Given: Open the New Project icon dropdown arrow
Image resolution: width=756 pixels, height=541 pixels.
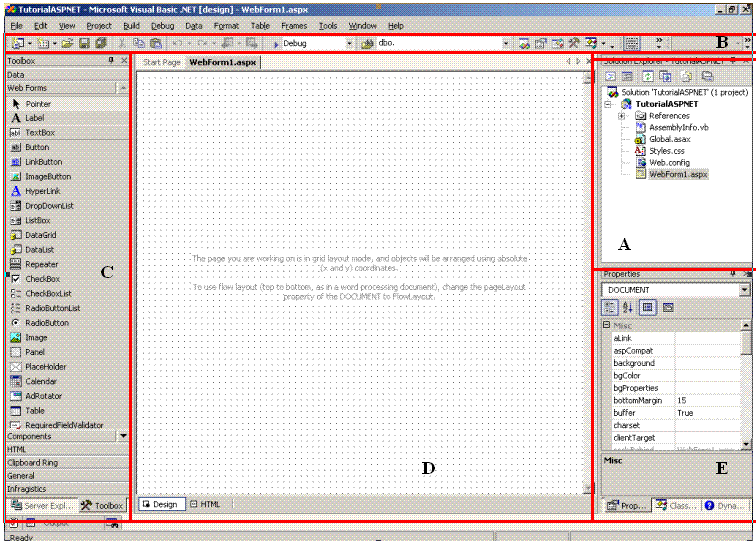Looking at the screenshot, I should tap(30, 44).
